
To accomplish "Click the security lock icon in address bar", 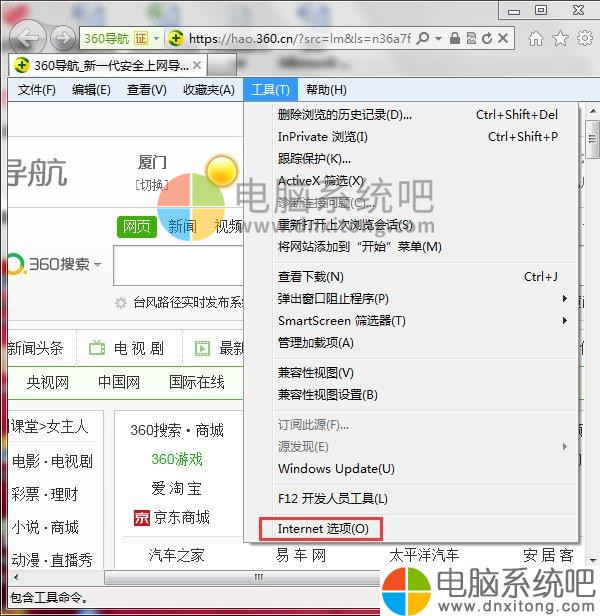I will pos(455,38).
